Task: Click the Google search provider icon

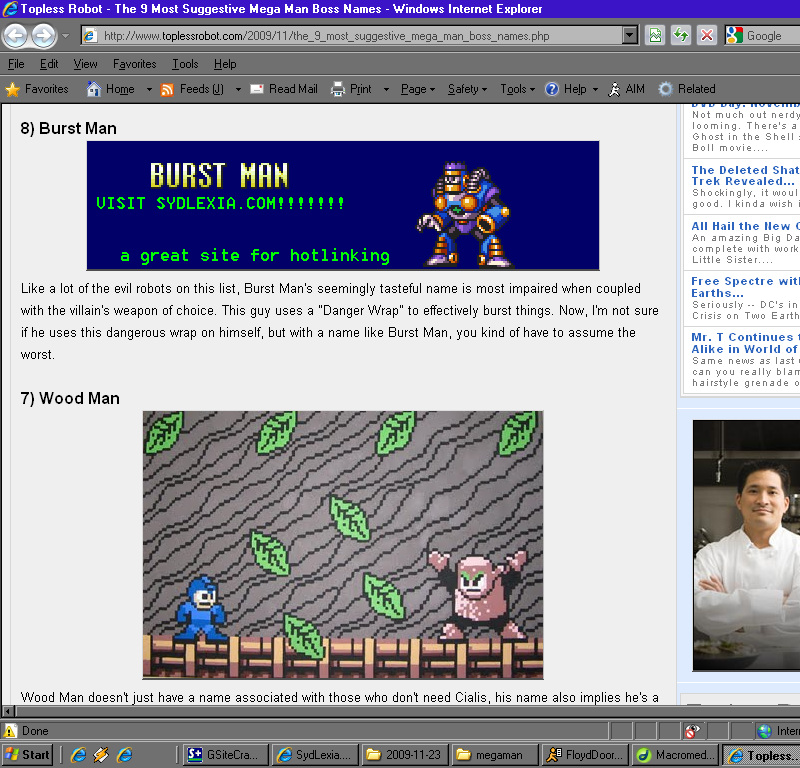Action: click(735, 36)
